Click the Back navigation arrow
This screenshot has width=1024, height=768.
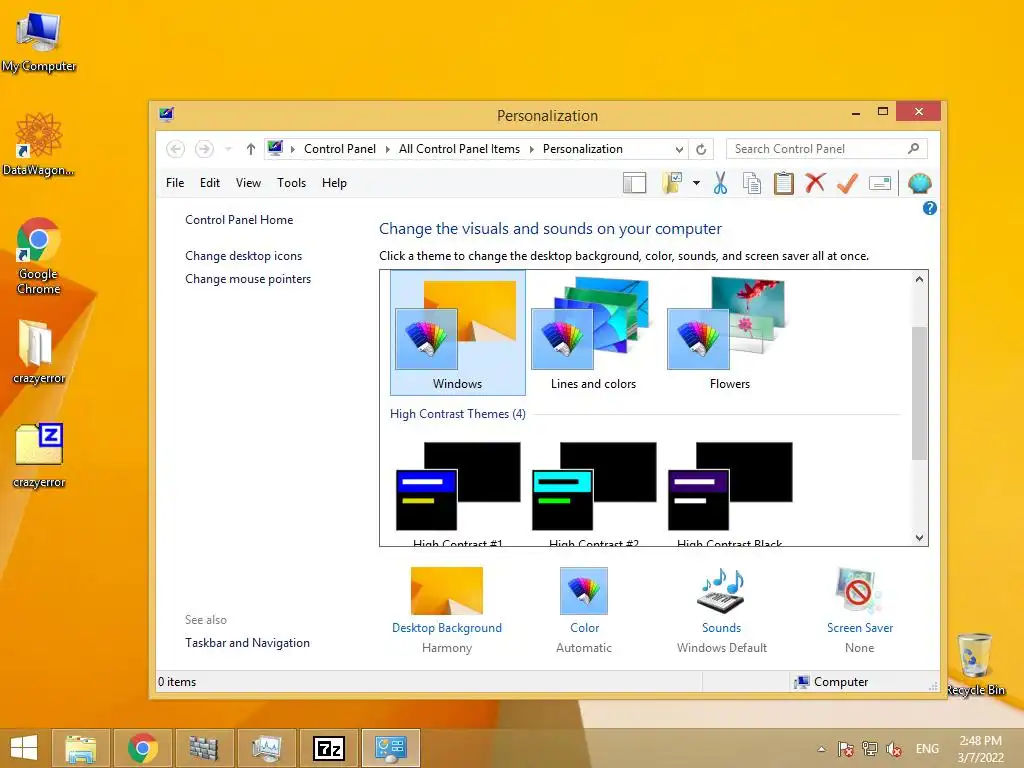pyautogui.click(x=175, y=149)
